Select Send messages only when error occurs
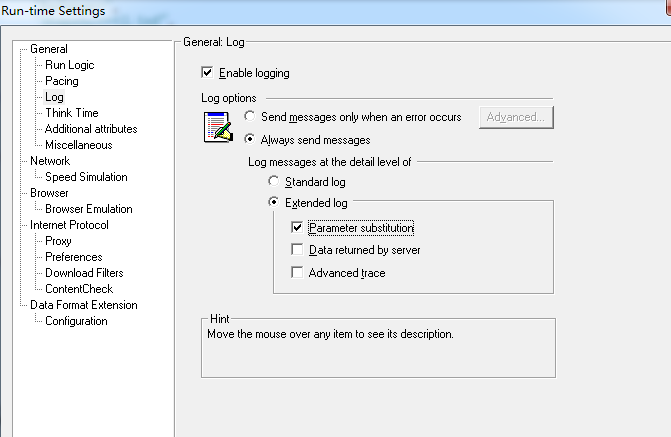Screen dimensions: 671x437 tap(250, 117)
